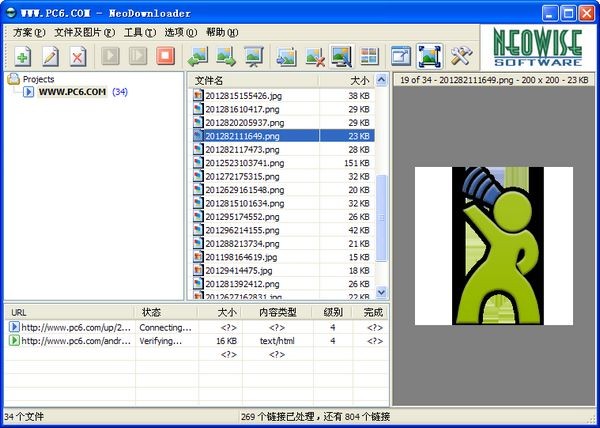Open the 文件及图片(F) menu

[x=85, y=33]
